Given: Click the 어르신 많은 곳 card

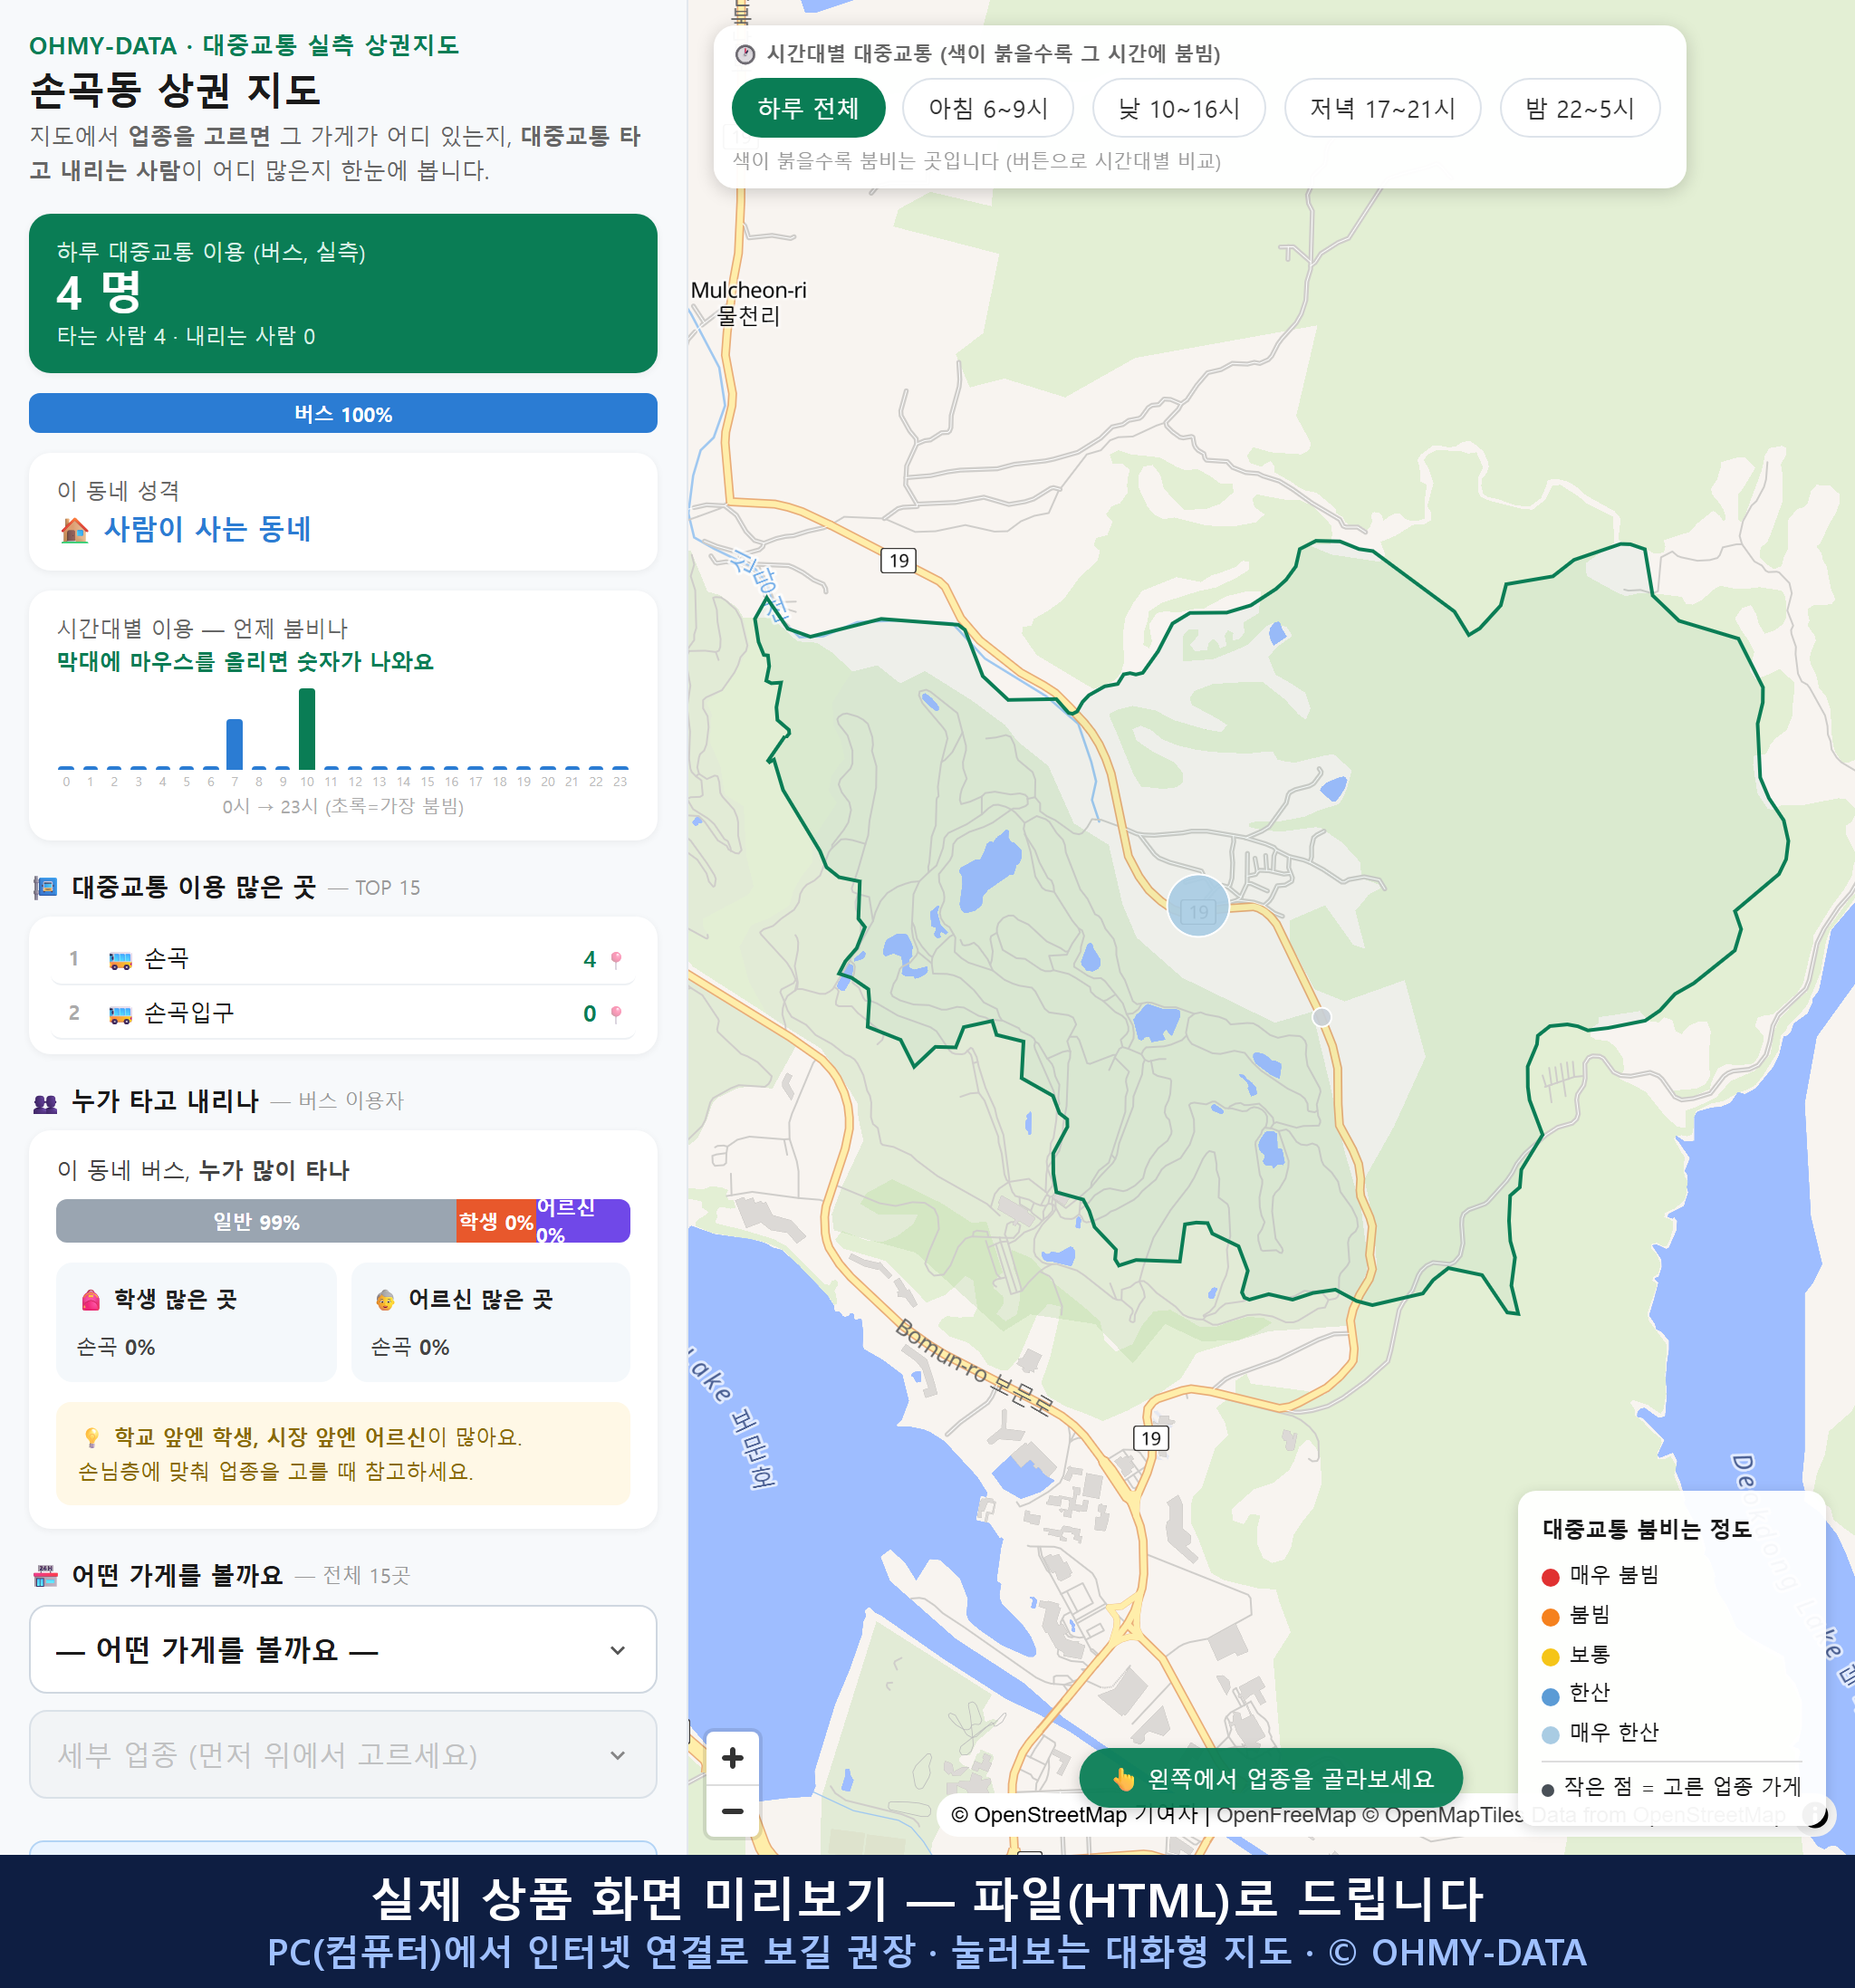Looking at the screenshot, I should coord(490,1322).
